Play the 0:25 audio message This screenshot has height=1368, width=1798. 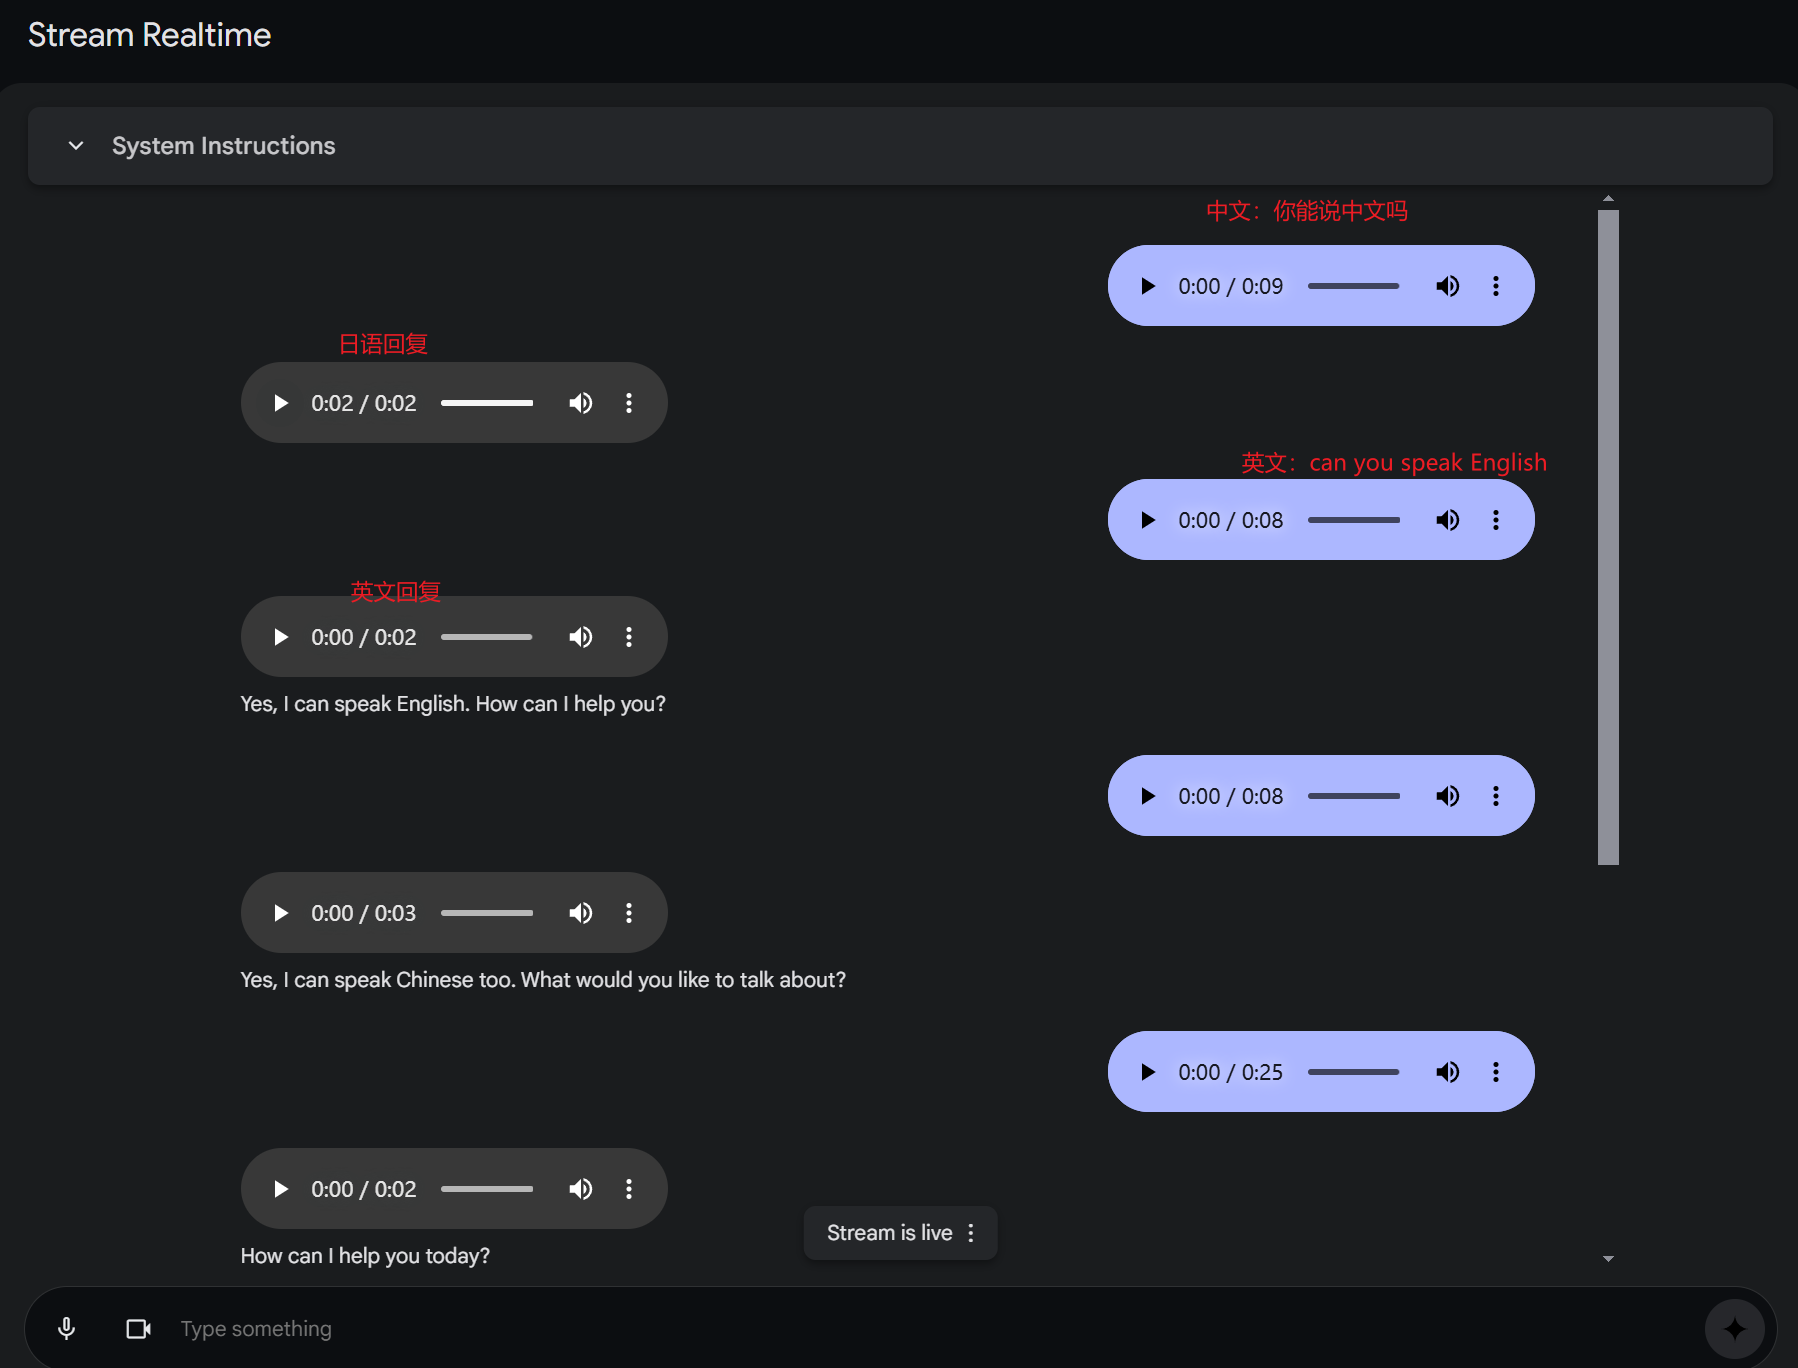tap(1148, 1072)
